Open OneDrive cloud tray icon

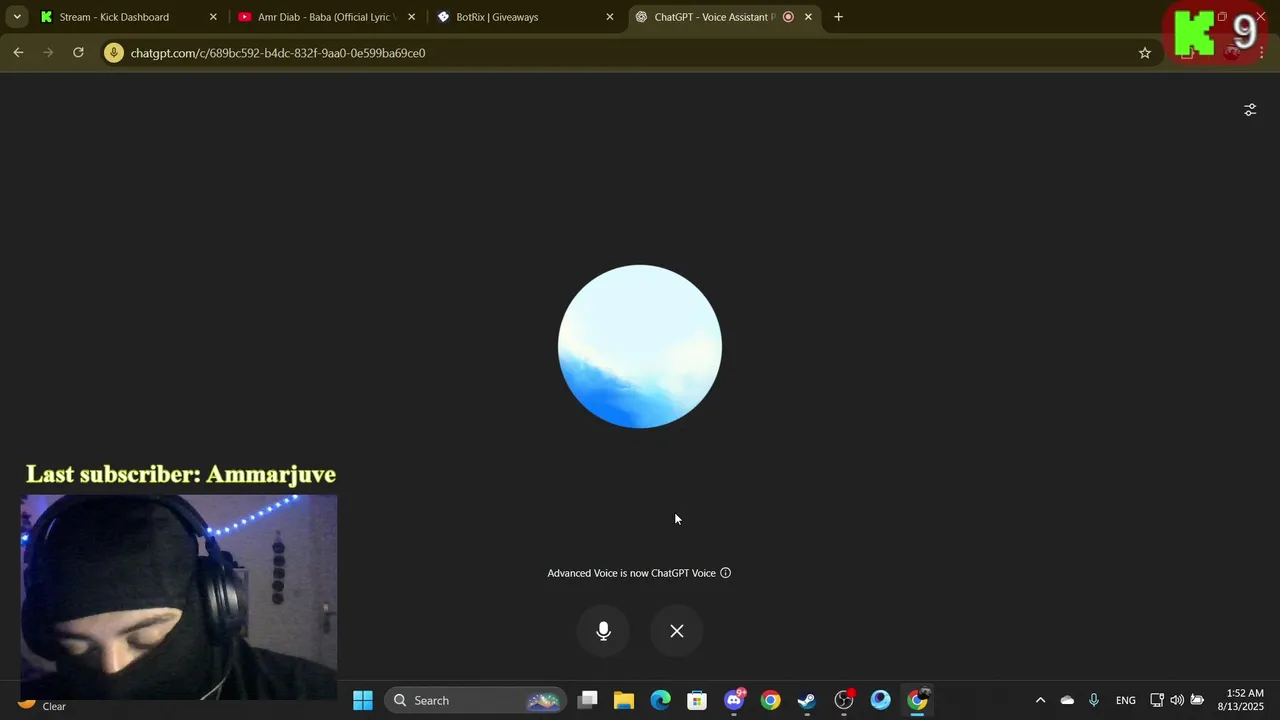1067,700
